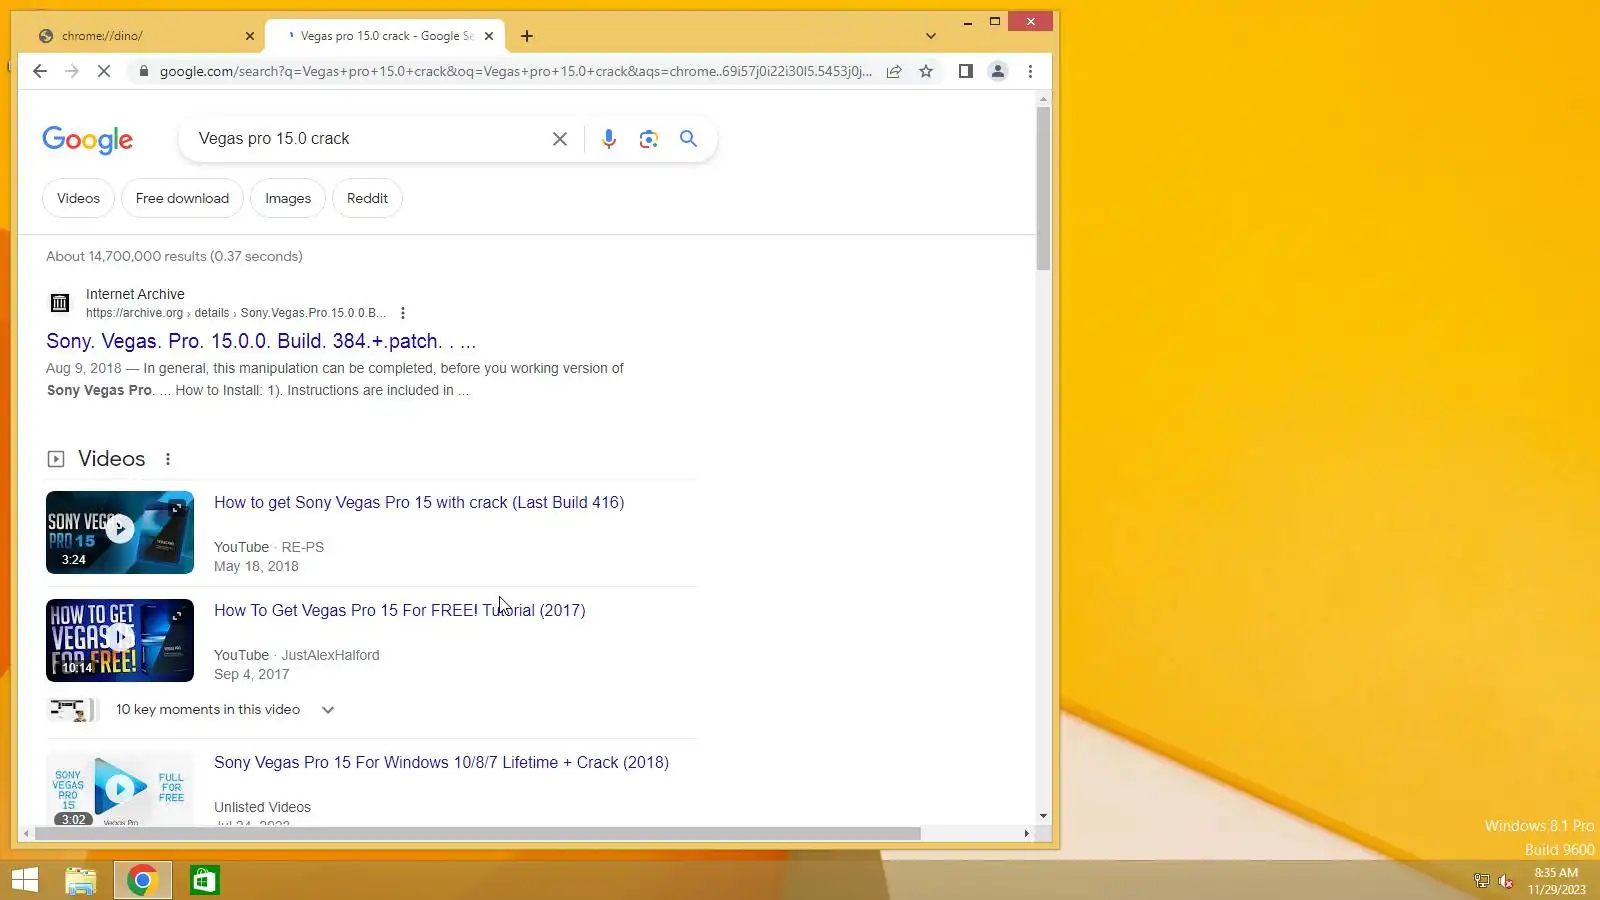Viewport: 1600px width, 900px height.
Task: Click the Internet Archive site favicon
Action: [x=60, y=302]
